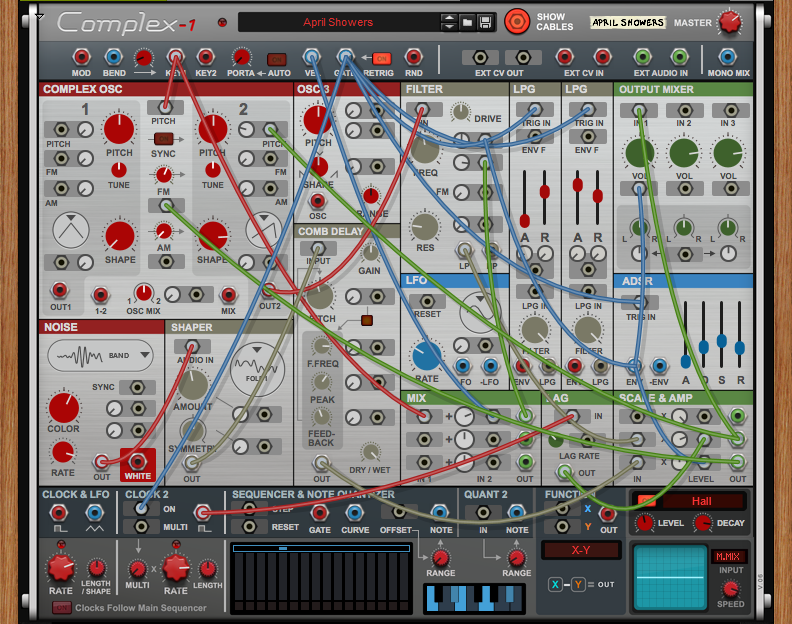Click the Sequencer CURVE output jack

354,512
